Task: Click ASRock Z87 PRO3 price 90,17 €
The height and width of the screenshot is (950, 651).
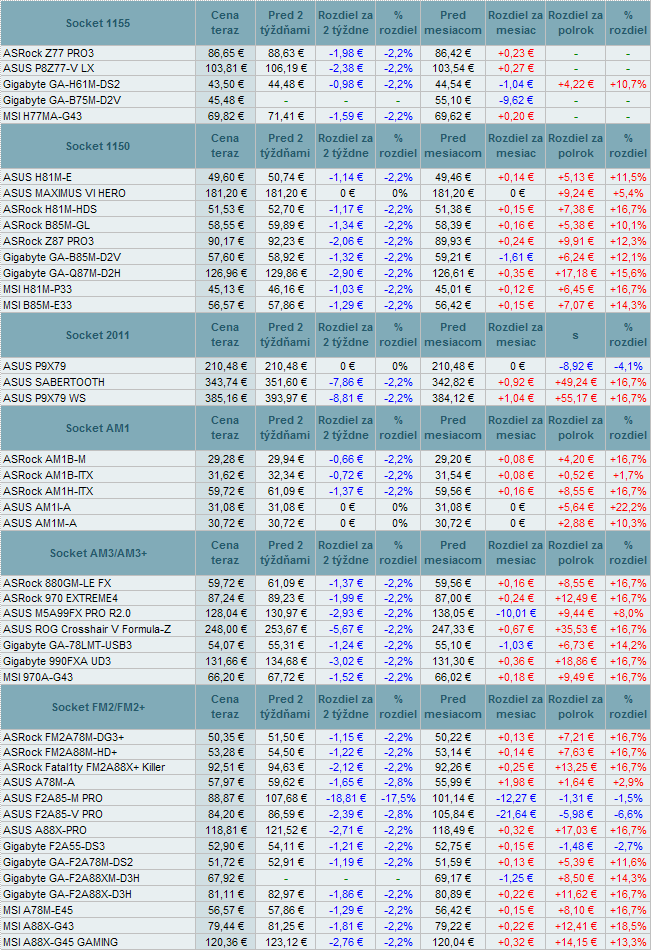Action: 226,241
